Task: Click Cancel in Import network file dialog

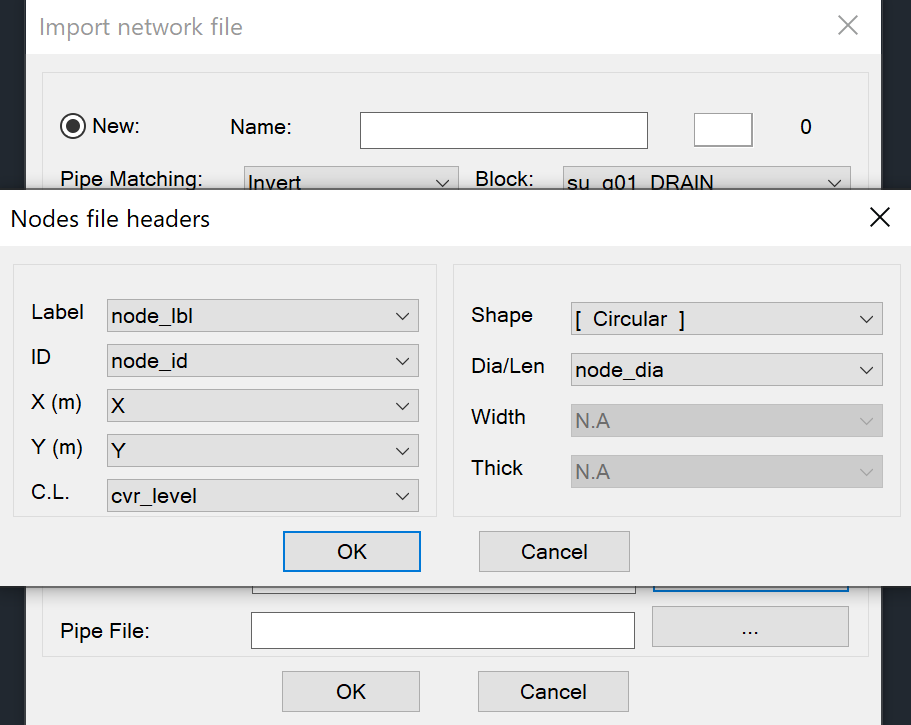Action: click(553, 691)
